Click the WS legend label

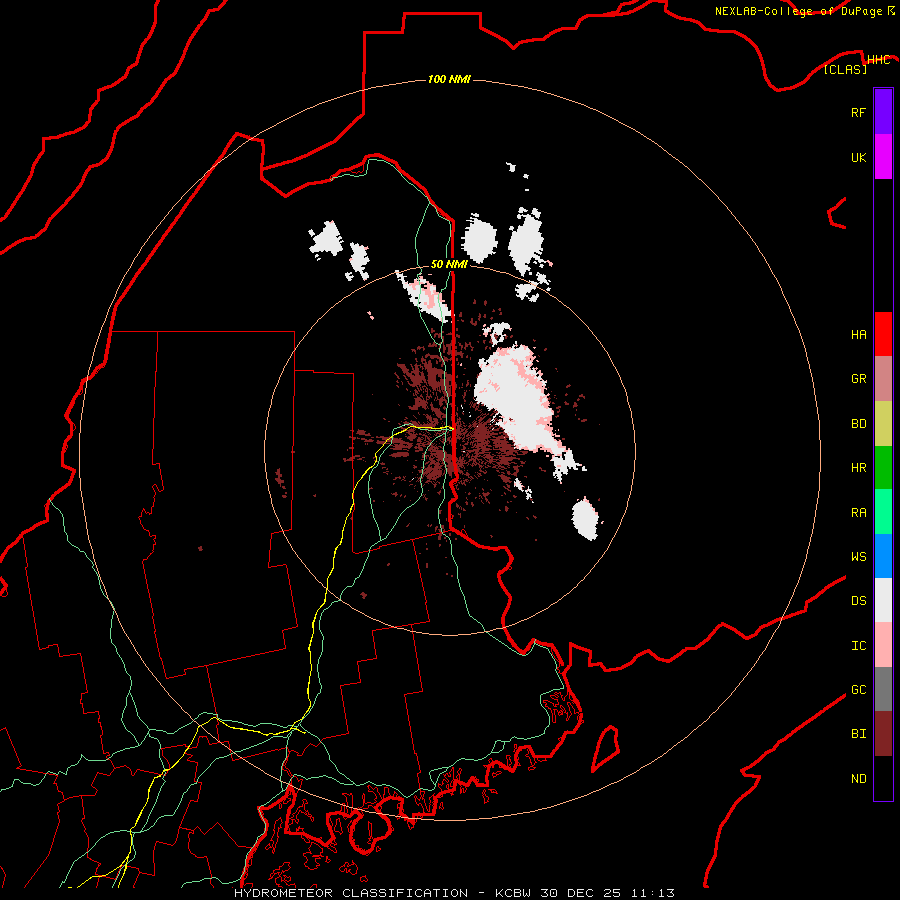click(858, 557)
